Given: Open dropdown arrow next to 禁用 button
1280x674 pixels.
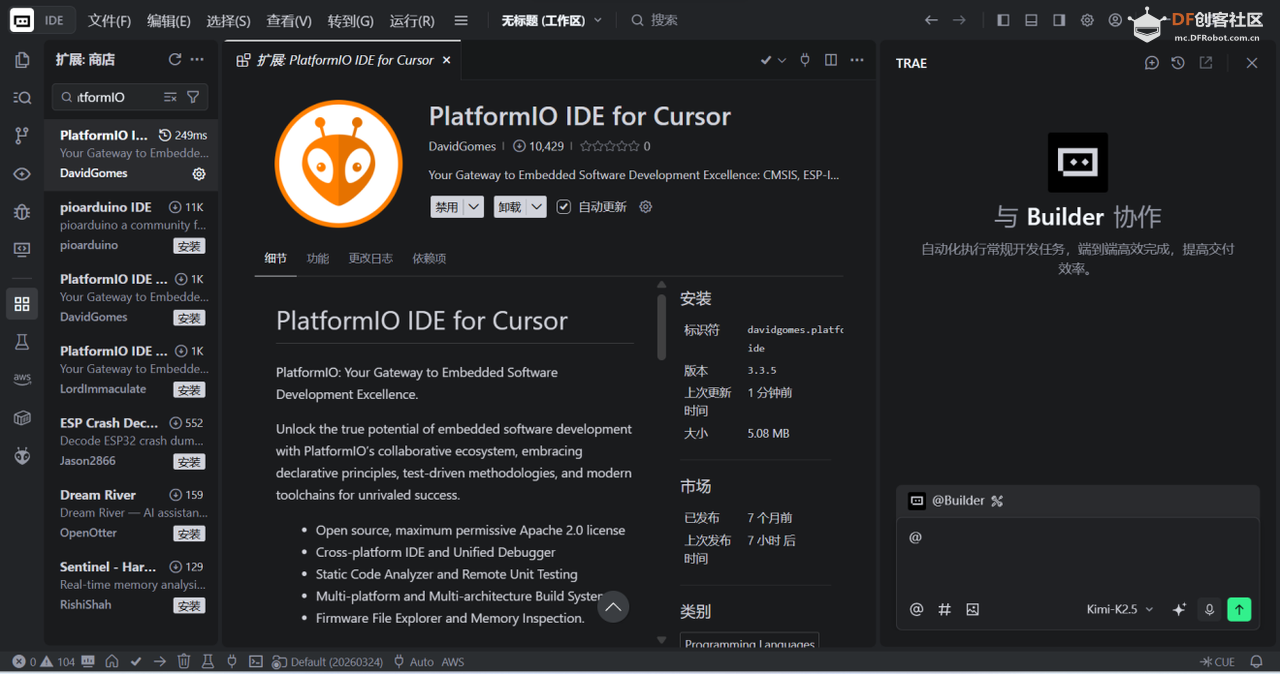Looking at the screenshot, I should (474, 206).
